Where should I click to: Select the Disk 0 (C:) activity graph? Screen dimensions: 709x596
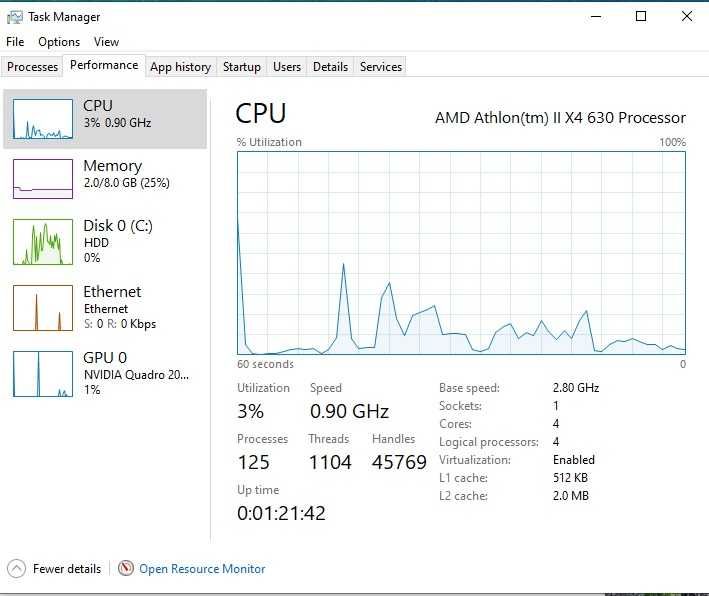[43, 241]
